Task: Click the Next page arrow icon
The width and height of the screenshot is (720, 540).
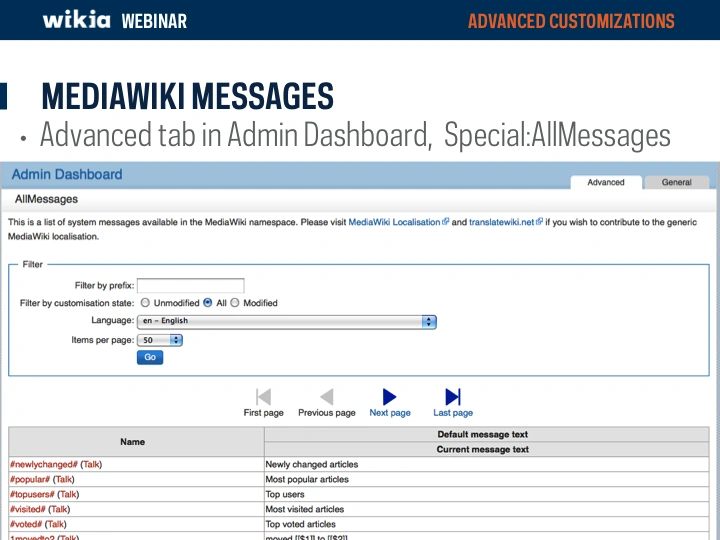Action: (390, 397)
